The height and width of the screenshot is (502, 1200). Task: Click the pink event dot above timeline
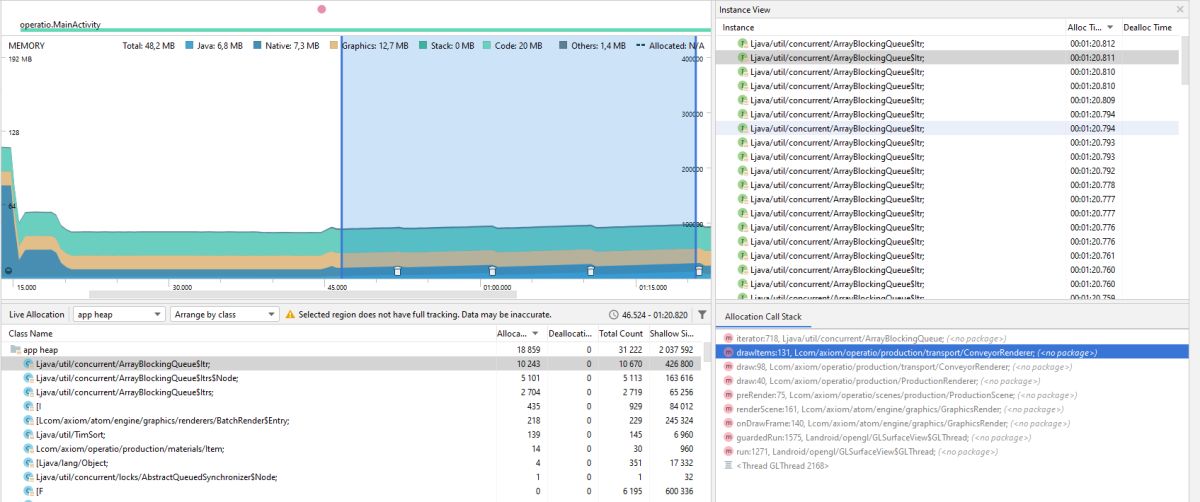click(321, 9)
